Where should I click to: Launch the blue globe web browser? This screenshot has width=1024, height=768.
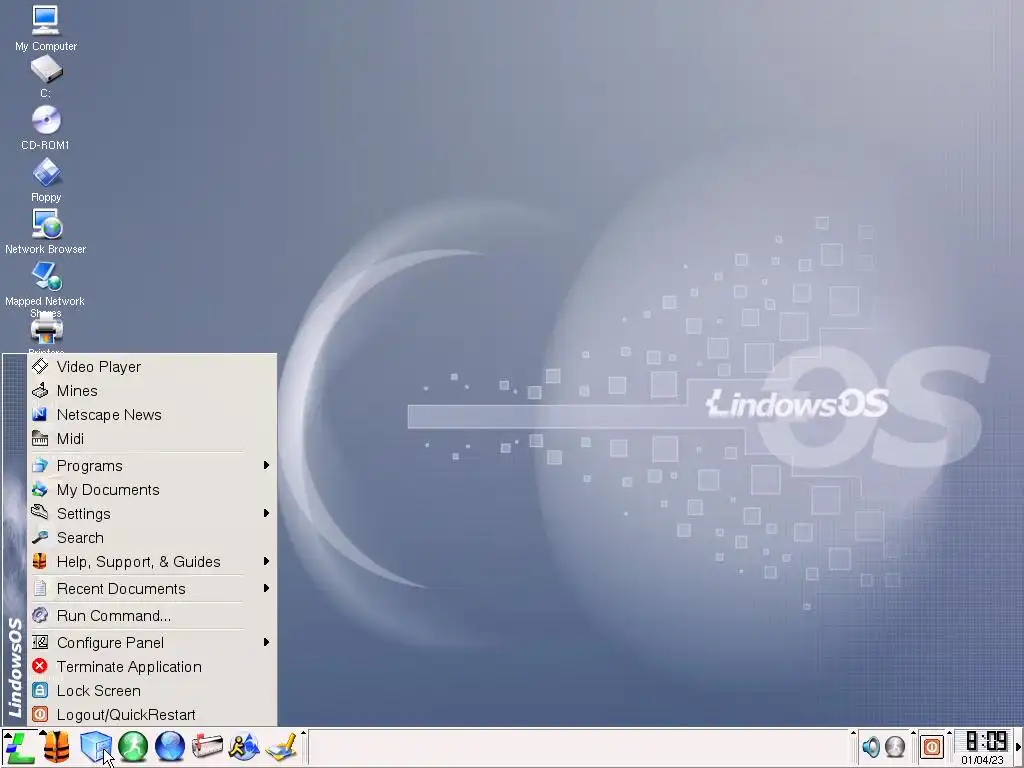170,747
